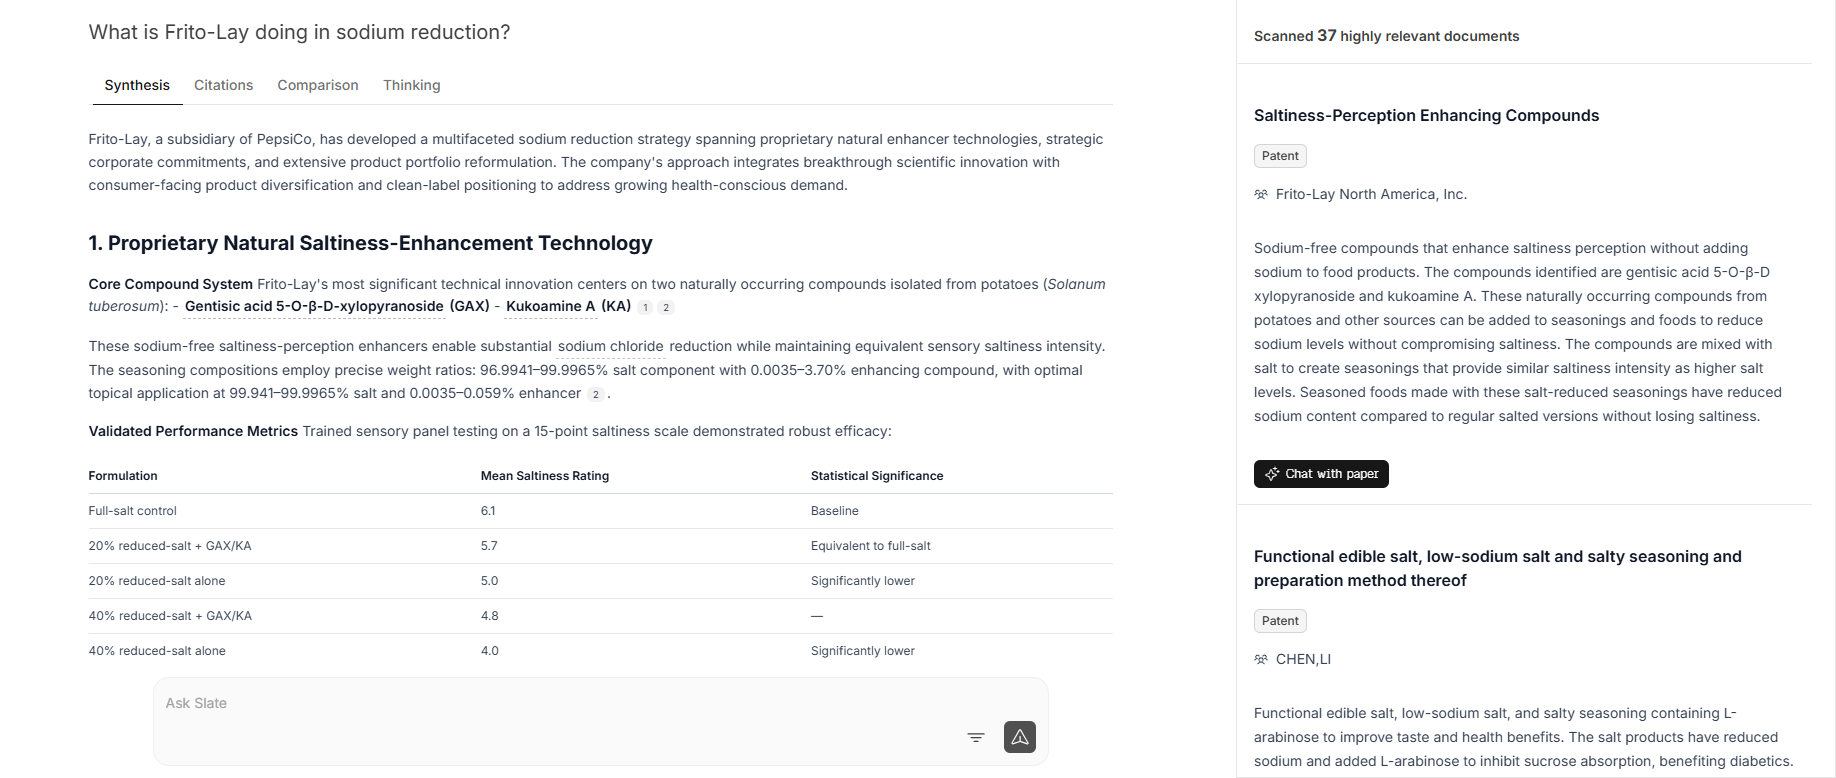Click the authors icon next to CHEN,LI

coord(1261,659)
